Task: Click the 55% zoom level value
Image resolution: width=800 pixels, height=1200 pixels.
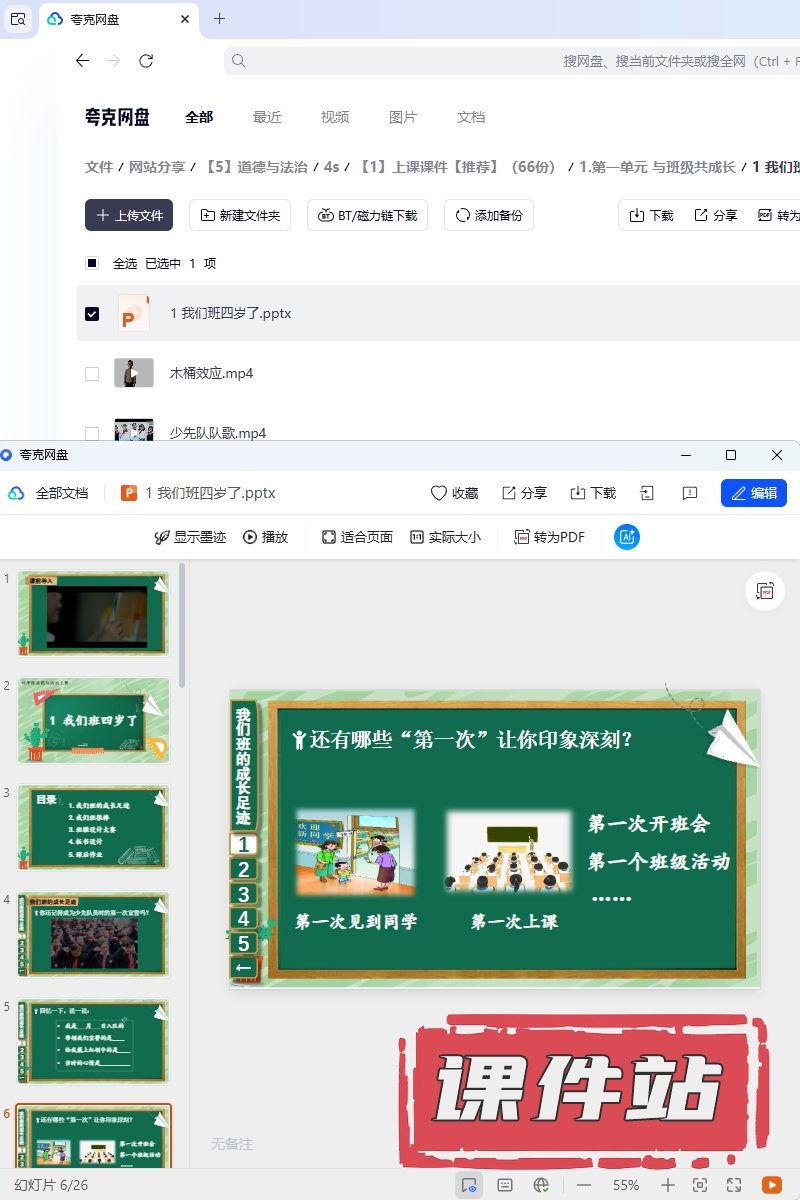Action: point(626,1185)
